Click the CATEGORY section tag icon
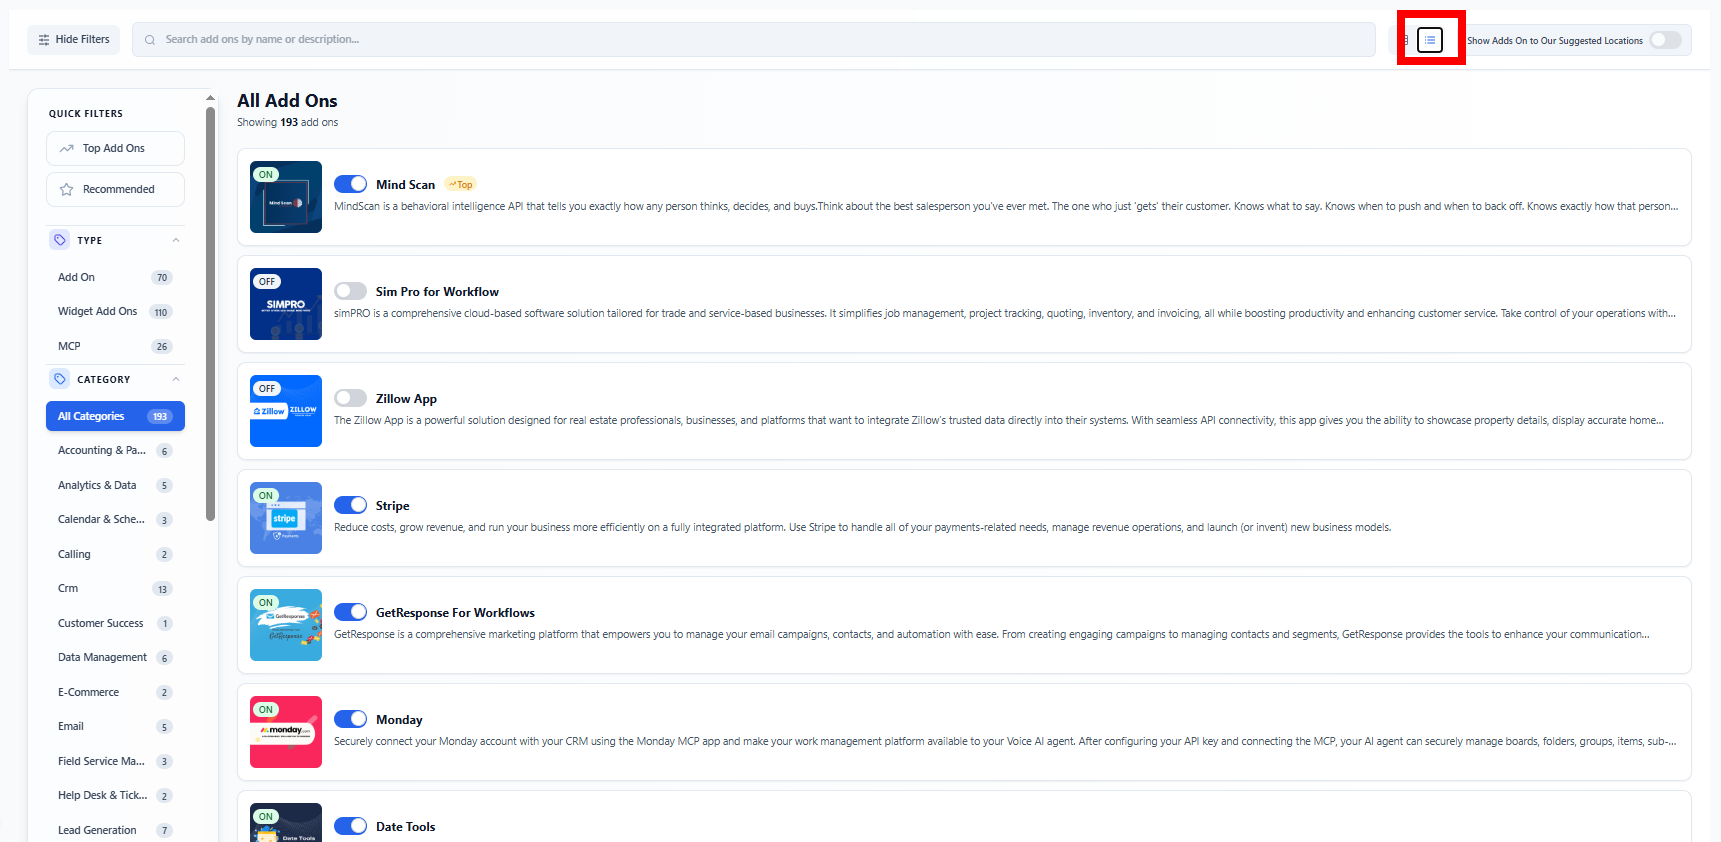Viewport: 1721px width, 842px height. click(60, 379)
